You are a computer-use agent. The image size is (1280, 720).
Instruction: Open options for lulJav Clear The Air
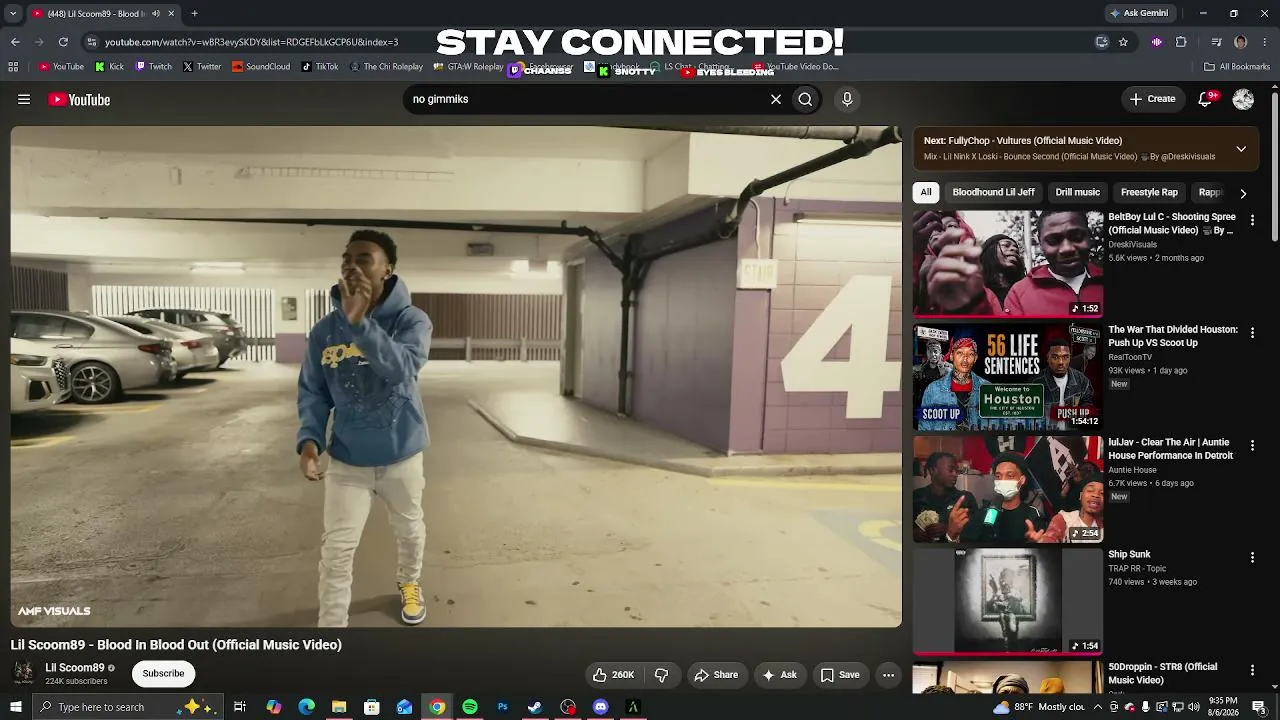pos(1252,445)
